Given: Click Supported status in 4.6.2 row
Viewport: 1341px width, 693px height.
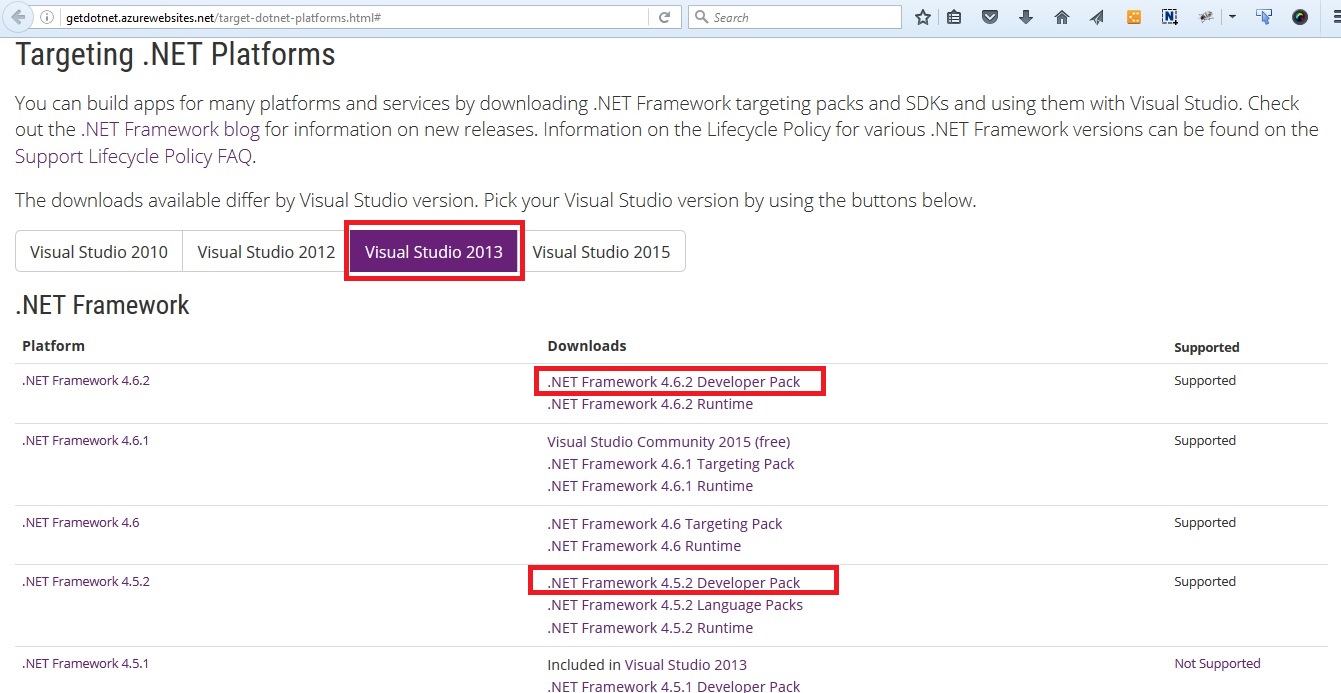Looking at the screenshot, I should tap(1205, 381).
